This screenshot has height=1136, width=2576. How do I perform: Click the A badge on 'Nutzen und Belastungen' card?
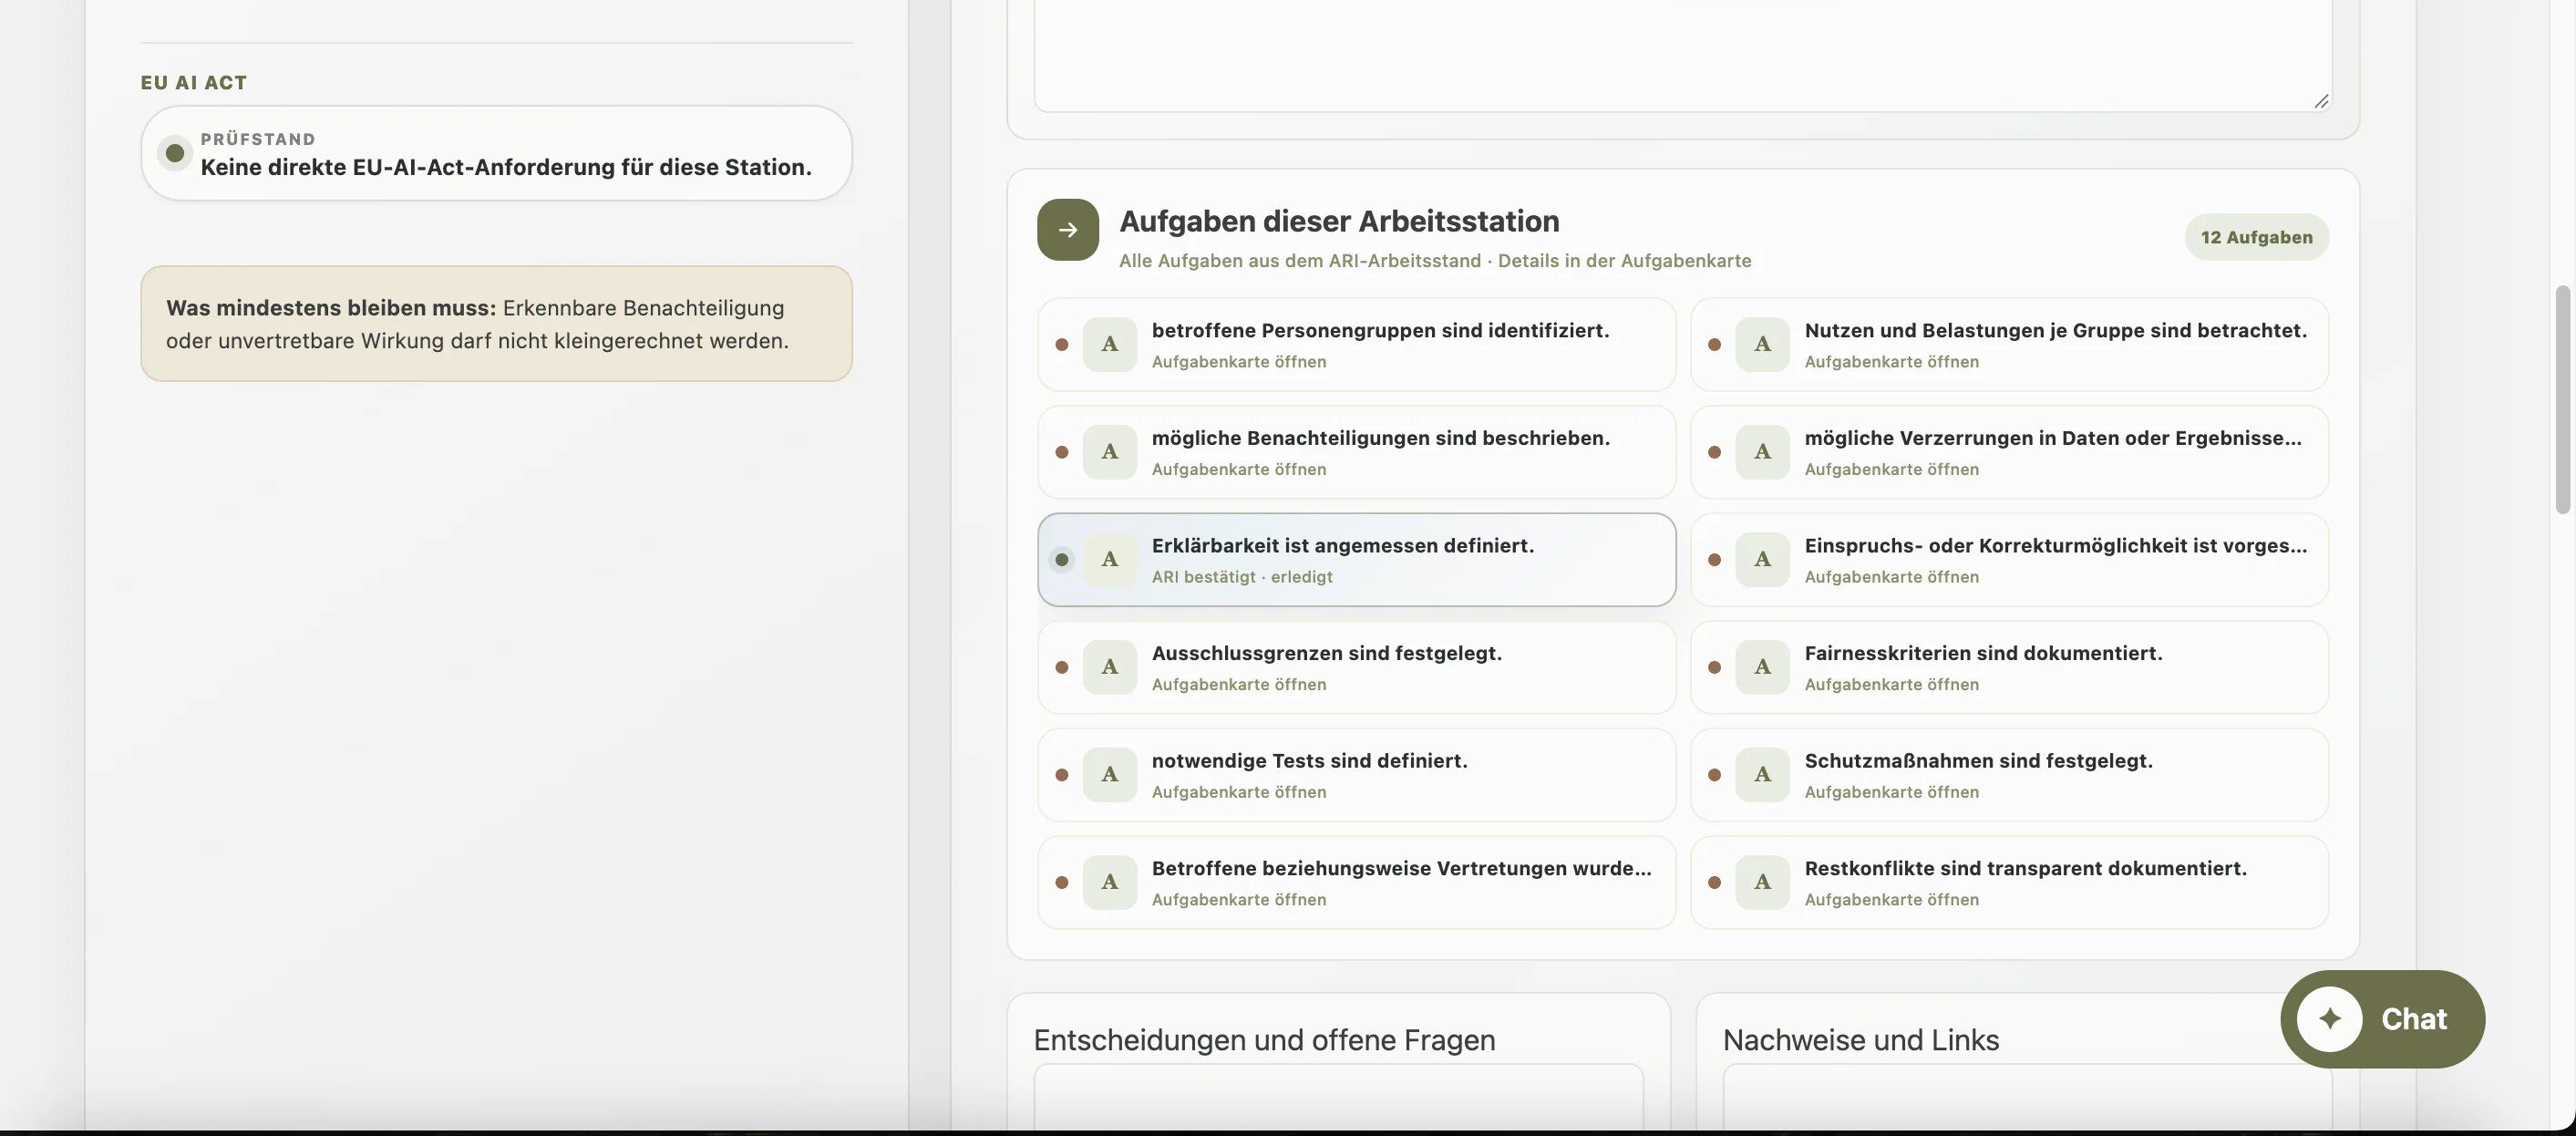1762,344
